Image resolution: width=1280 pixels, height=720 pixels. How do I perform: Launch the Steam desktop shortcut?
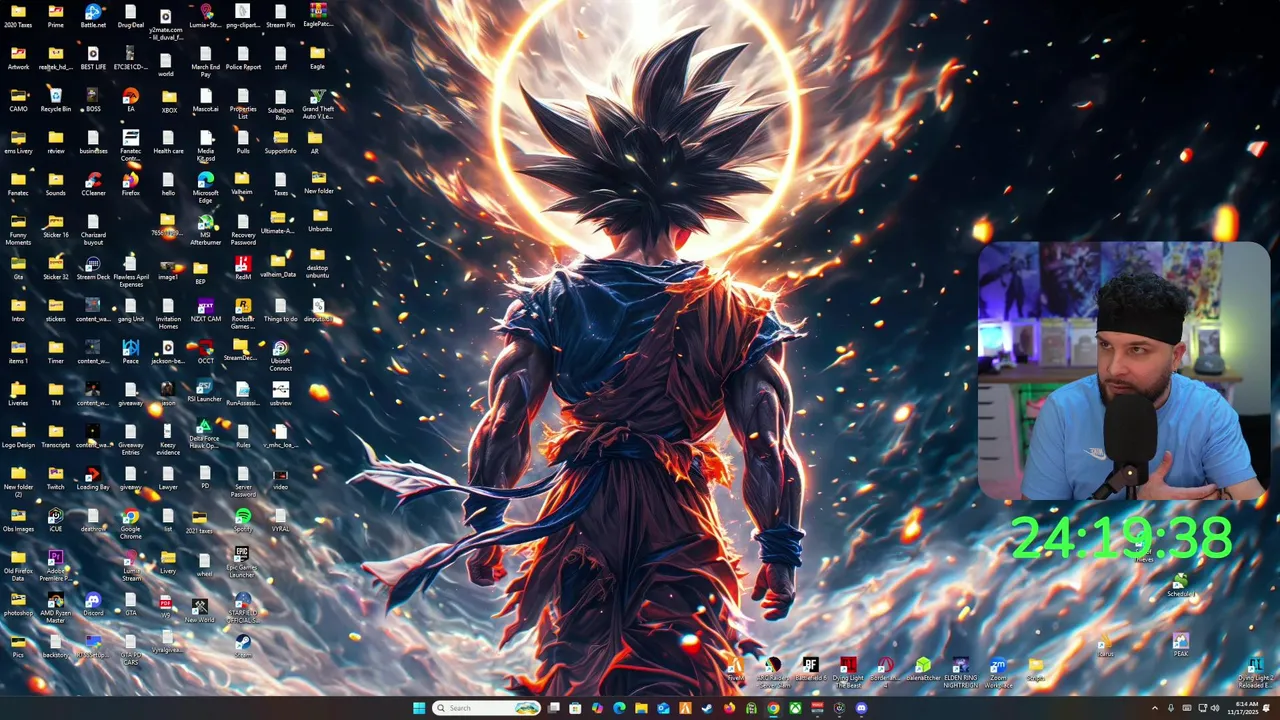[243, 645]
